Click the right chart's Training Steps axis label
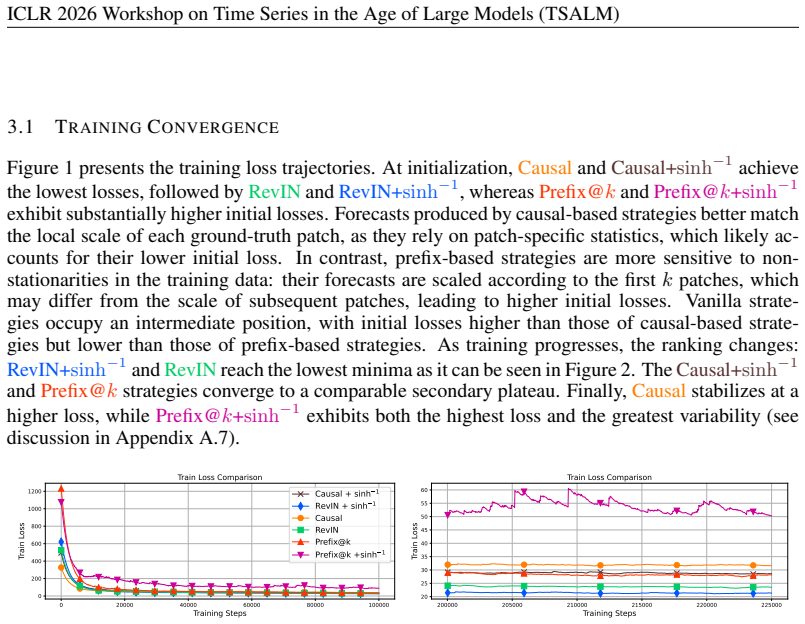Screen dimensions: 805x624 [x=609, y=613]
